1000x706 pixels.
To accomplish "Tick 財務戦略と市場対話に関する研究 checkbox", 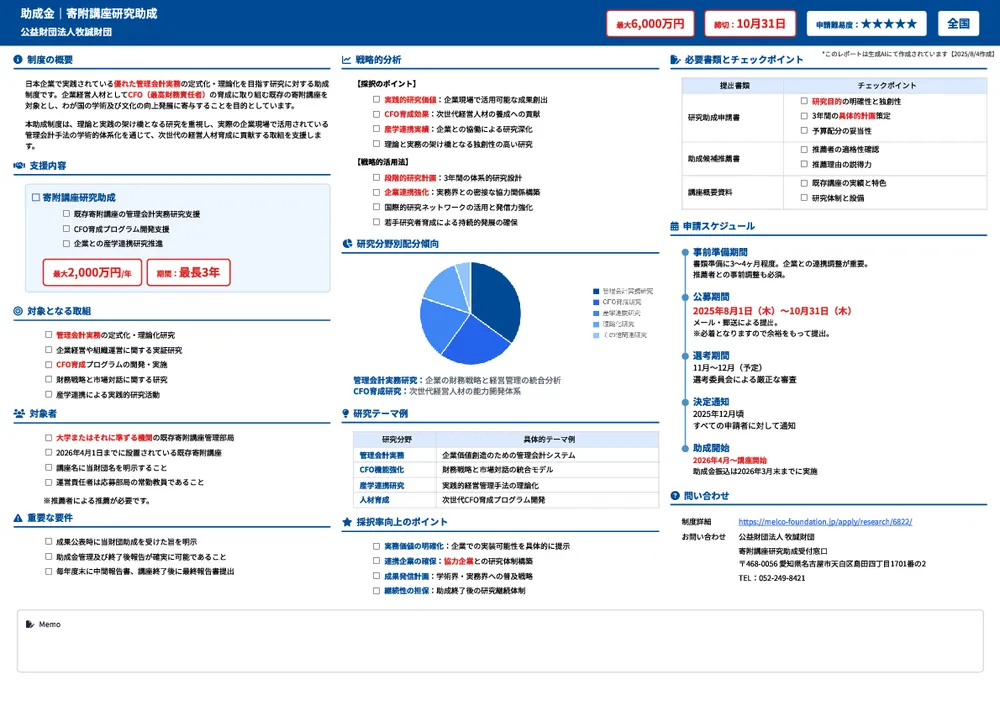I will (48, 379).
